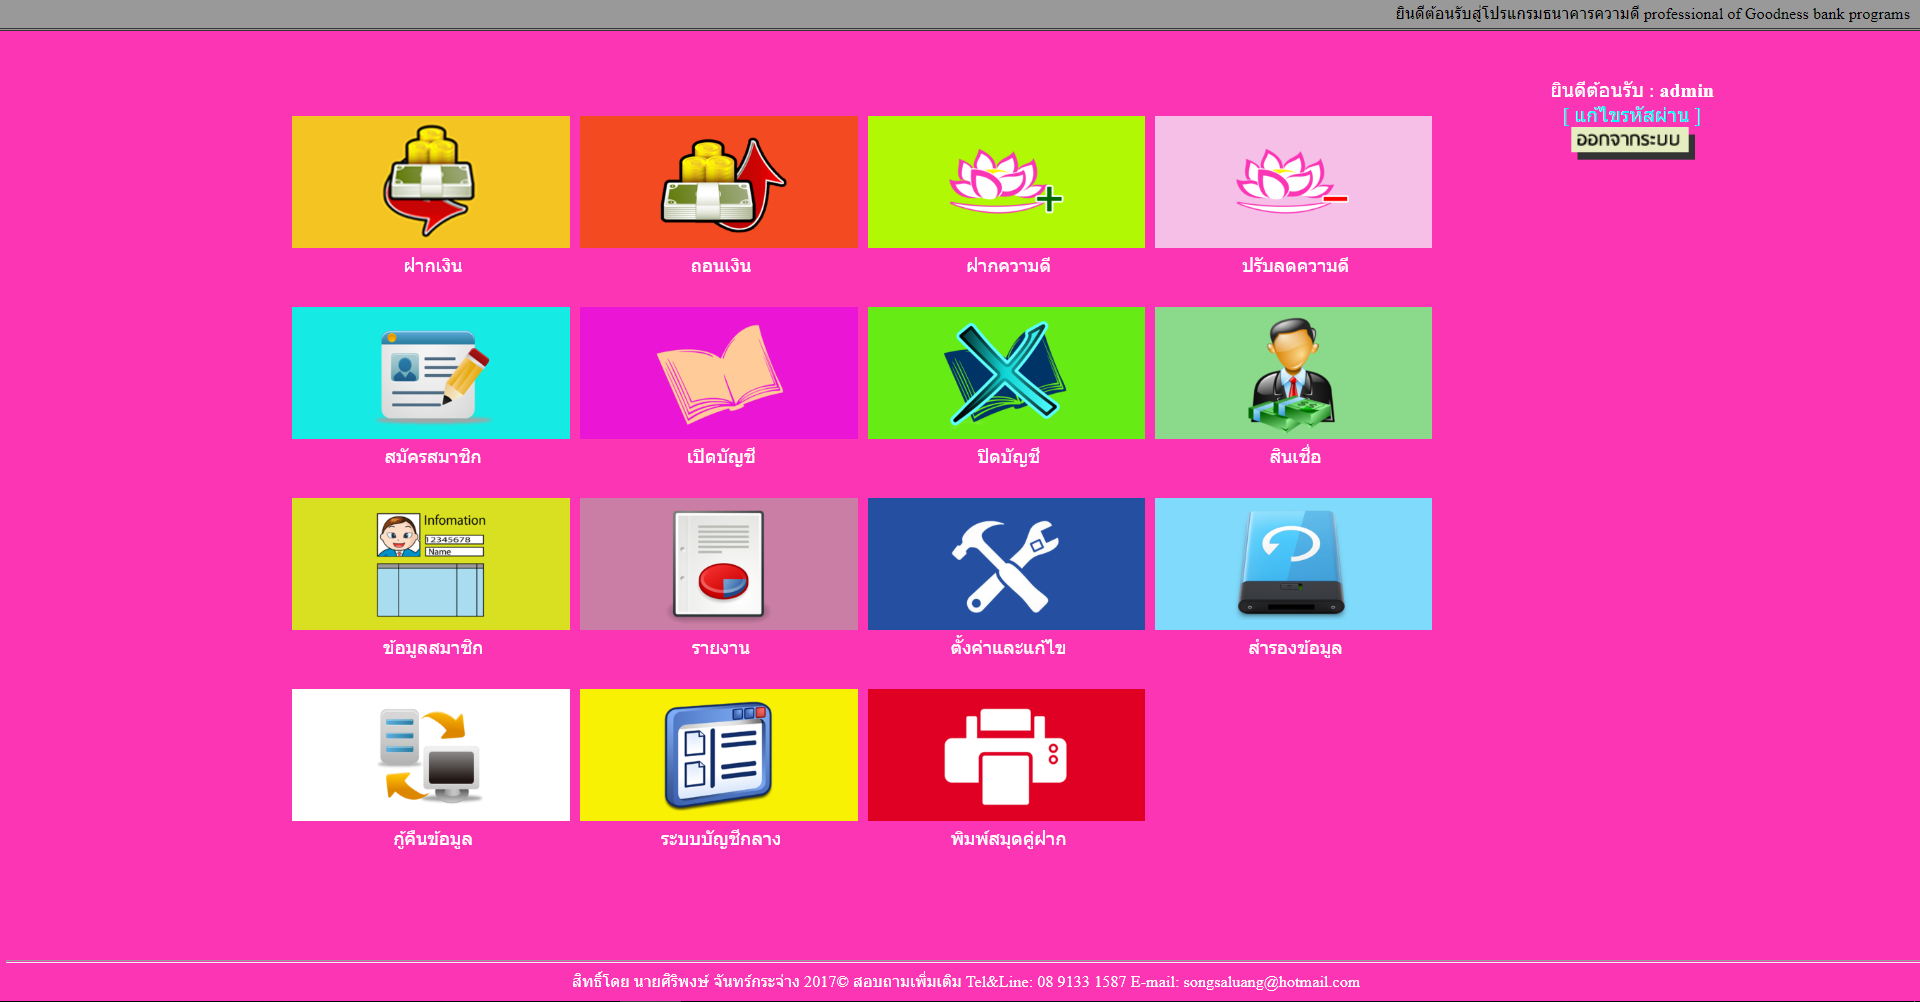Image resolution: width=1920 pixels, height=1002 pixels.
Task: Click the print passbook printer icon
Action: (x=1006, y=755)
